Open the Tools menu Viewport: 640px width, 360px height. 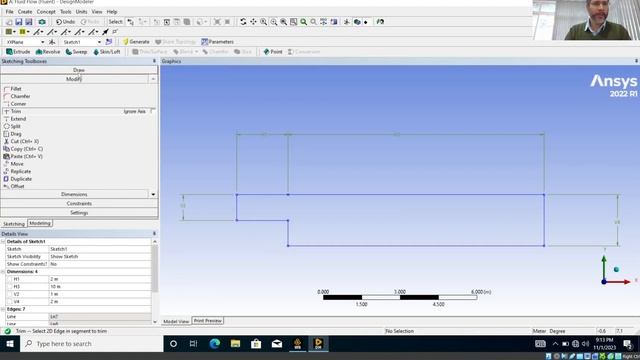(x=66, y=12)
